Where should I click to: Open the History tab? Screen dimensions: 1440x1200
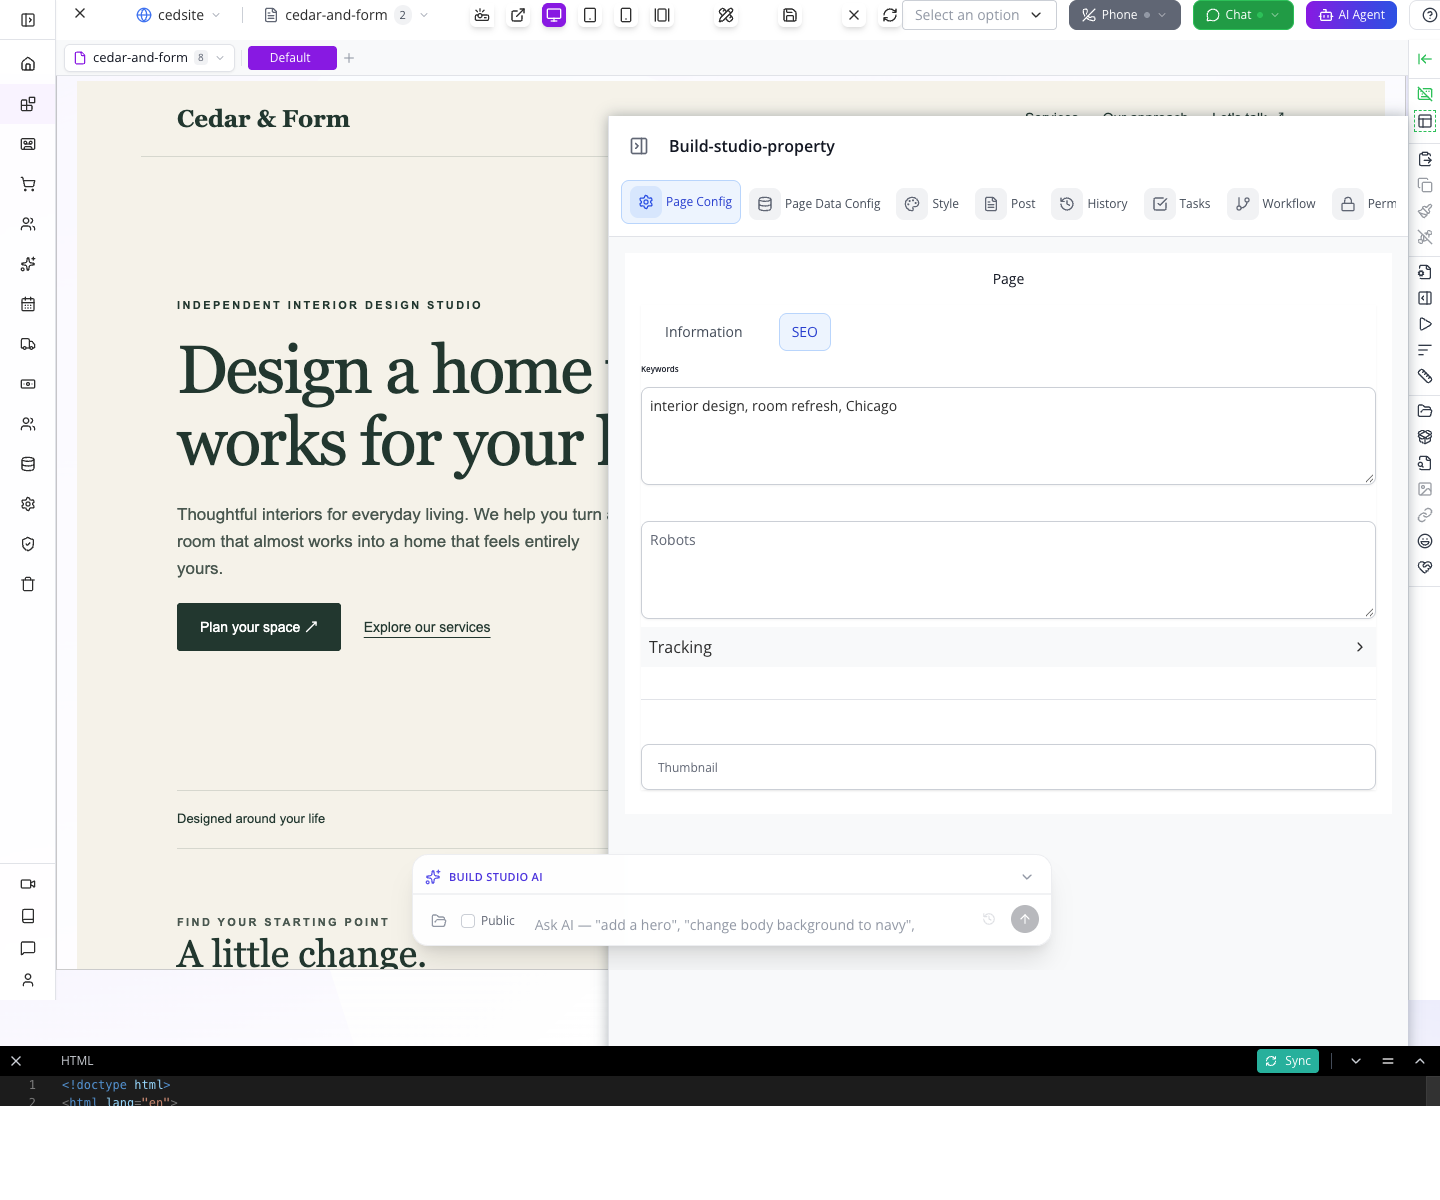click(x=1092, y=203)
